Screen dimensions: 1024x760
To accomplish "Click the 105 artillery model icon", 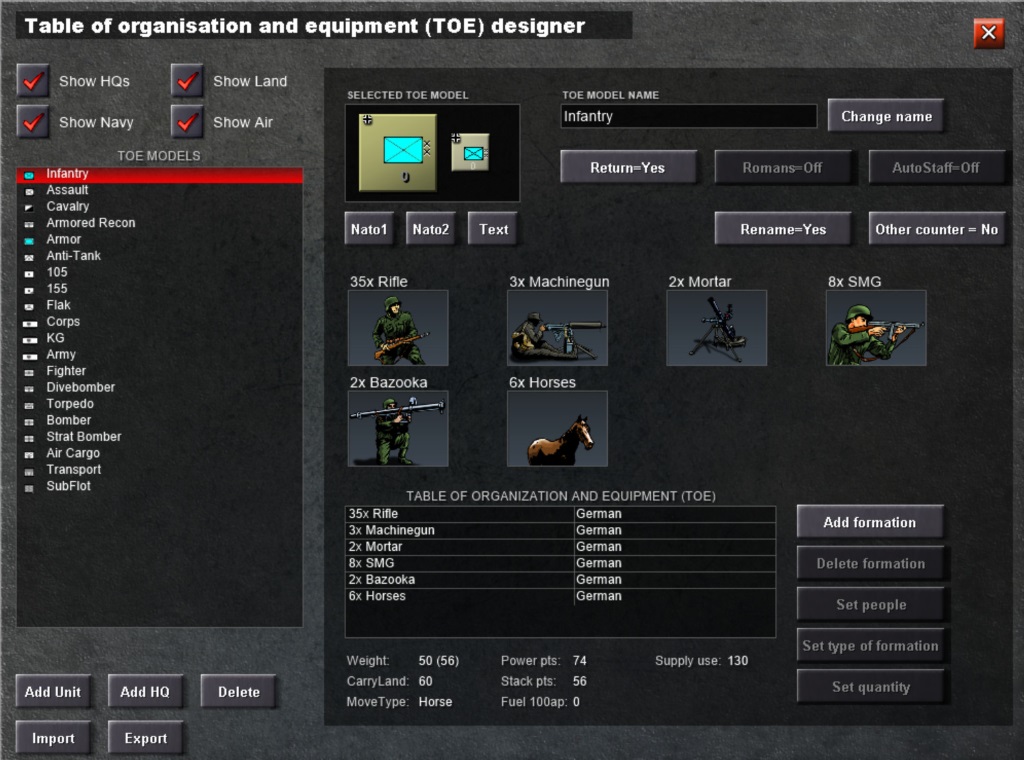I will click(x=29, y=274).
